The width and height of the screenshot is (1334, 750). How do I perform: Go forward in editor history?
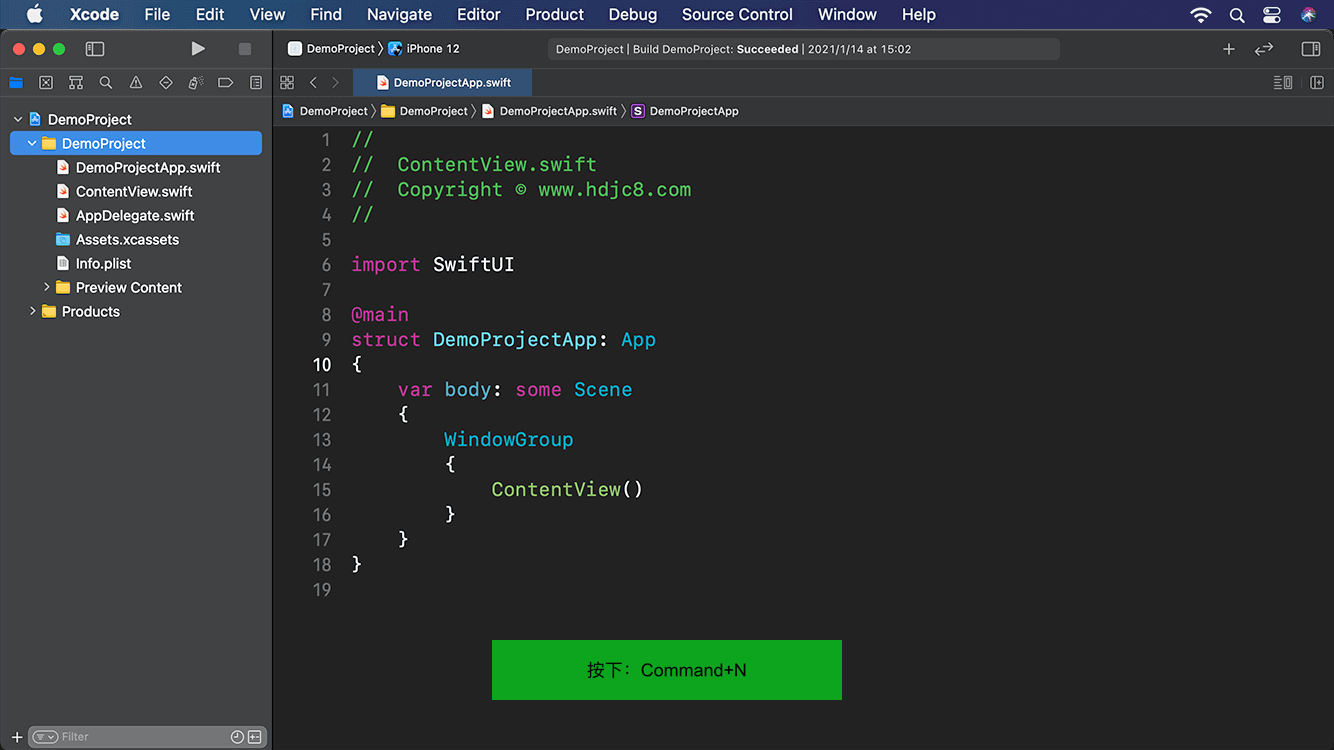pyautogui.click(x=335, y=83)
